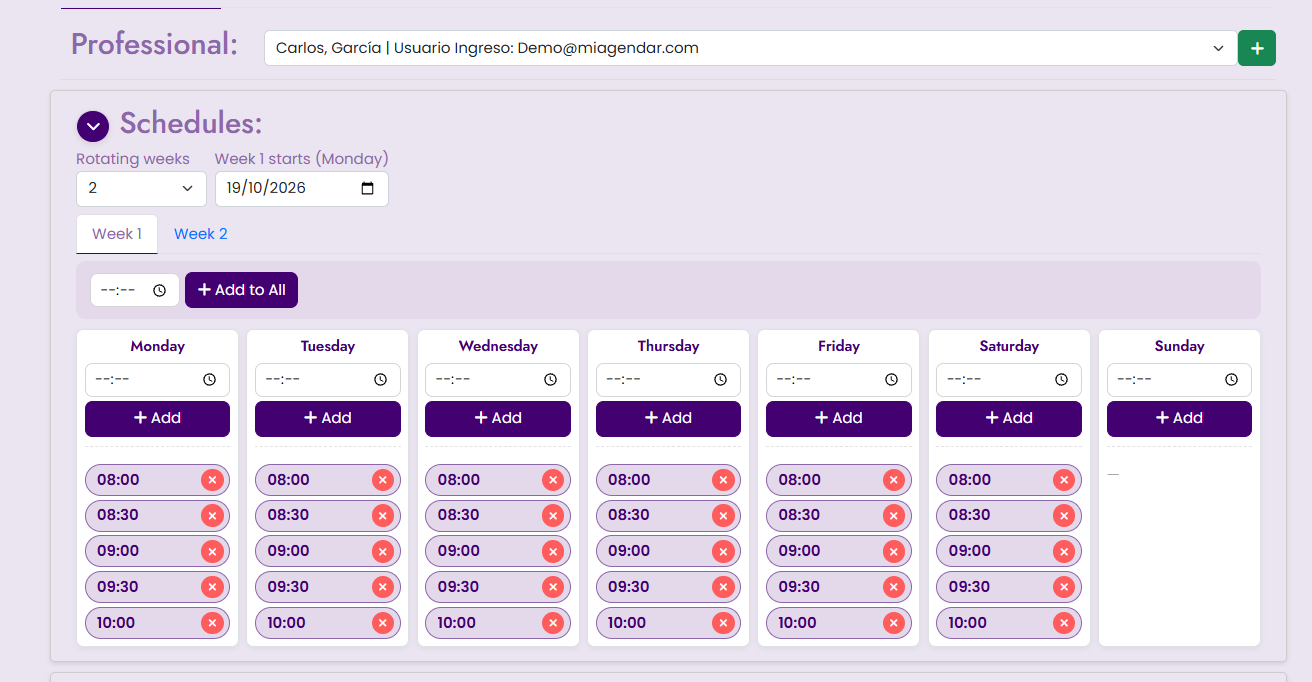This screenshot has height=682, width=1312.
Task: Remove Monday 08:30 time slot
Action: coord(211,515)
